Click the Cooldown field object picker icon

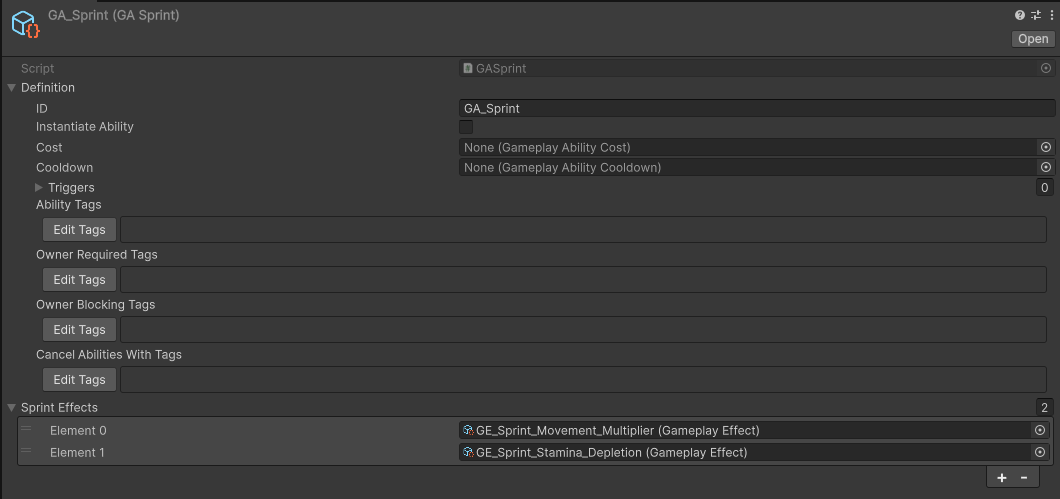click(x=1046, y=167)
